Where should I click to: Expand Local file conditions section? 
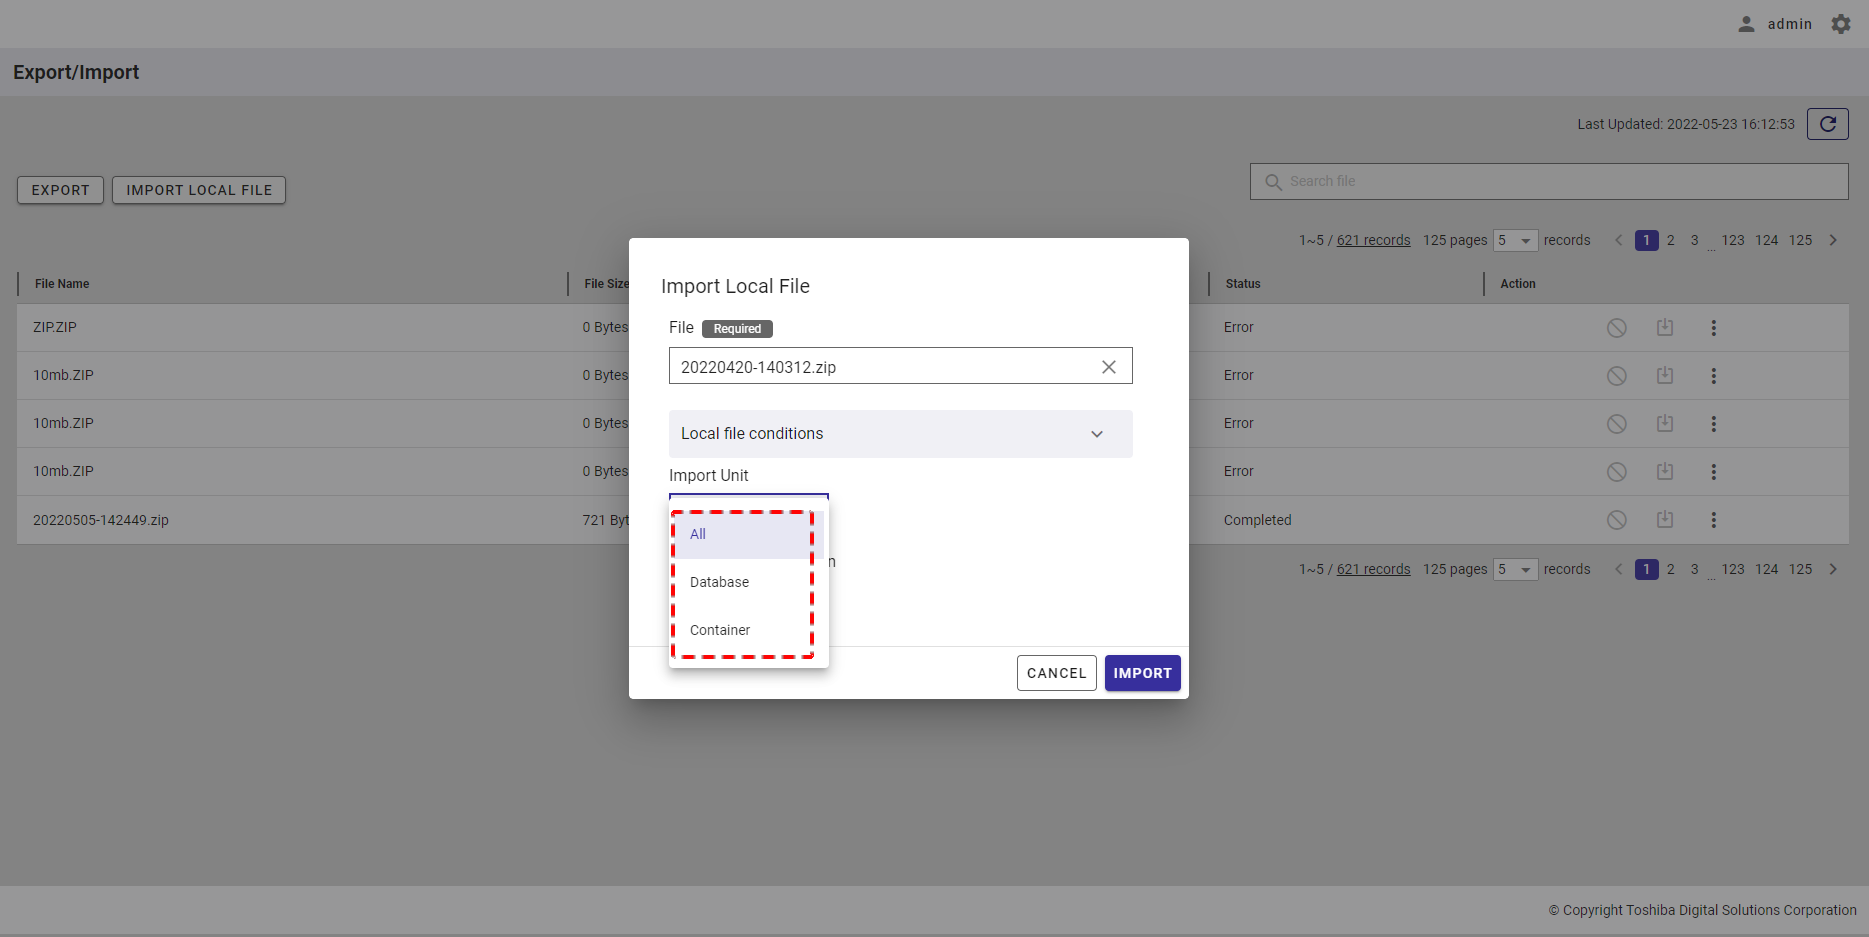[1096, 434]
